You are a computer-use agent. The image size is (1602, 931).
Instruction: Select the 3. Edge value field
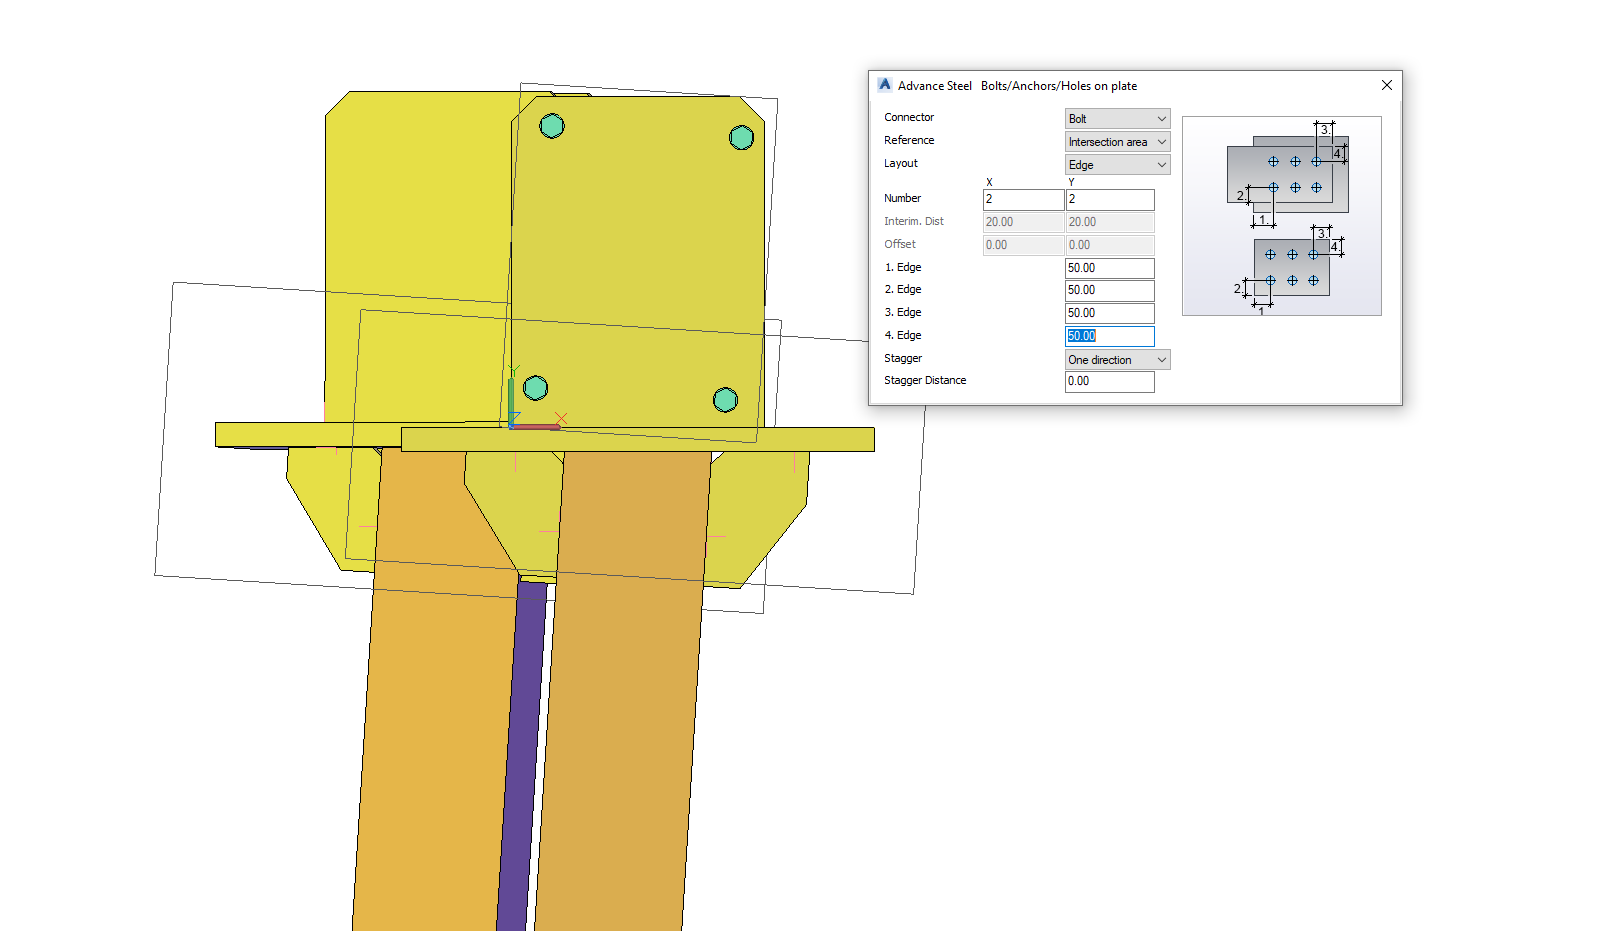click(x=1109, y=312)
